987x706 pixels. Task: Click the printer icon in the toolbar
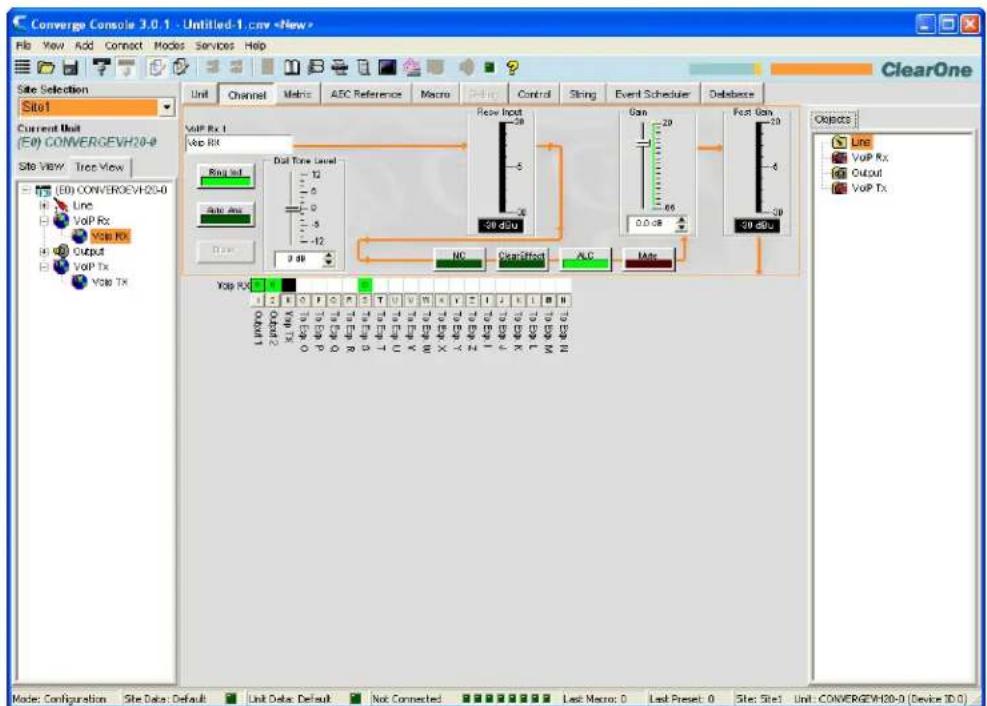click(341, 67)
